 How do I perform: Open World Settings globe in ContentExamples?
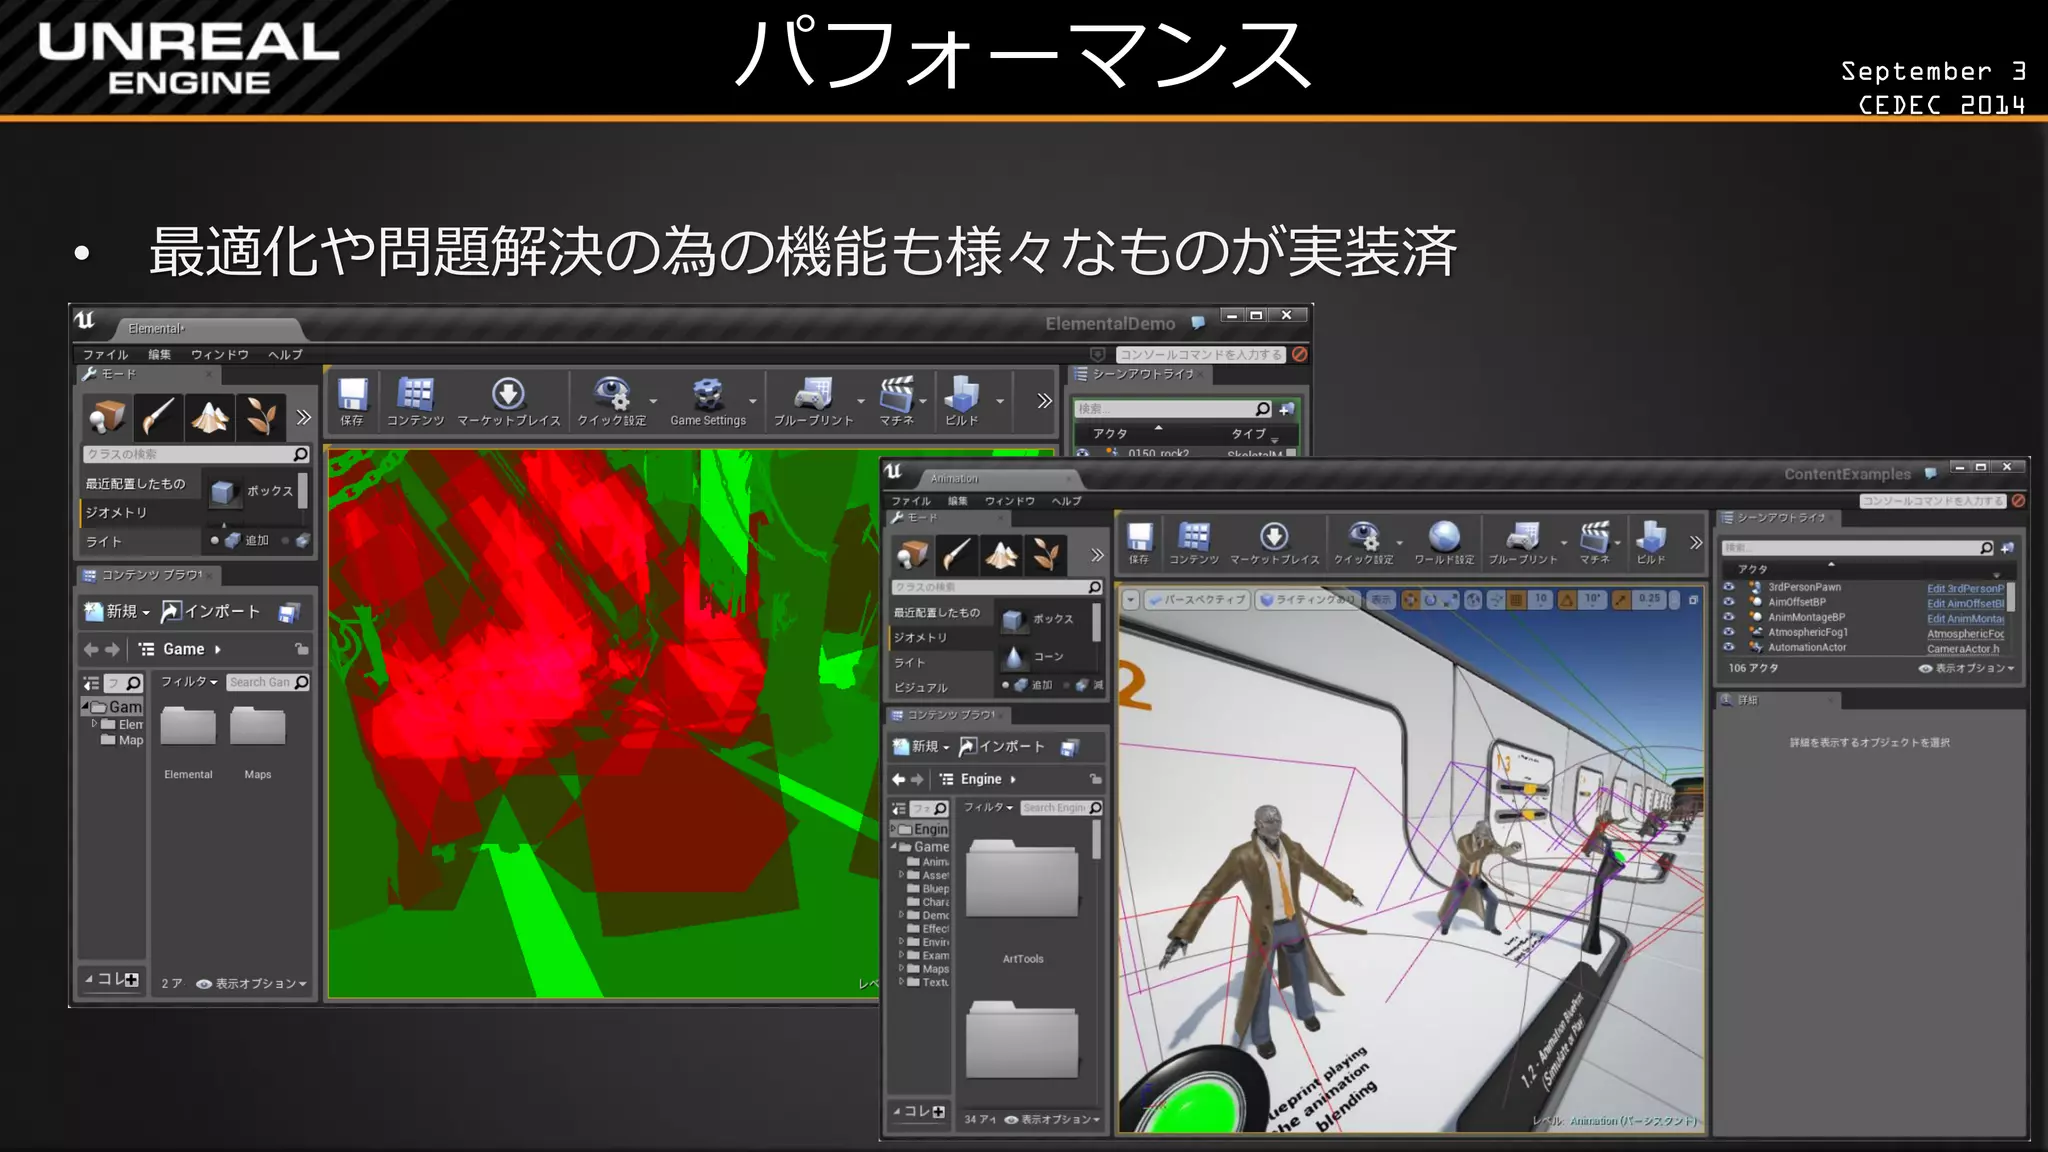coord(1444,537)
